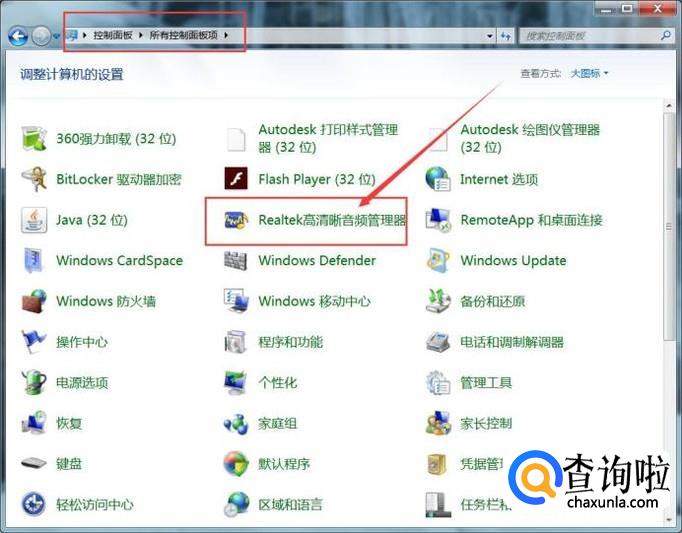This screenshot has width=682, height=533.
Task: Click the 操作中心 flag icon
Action: [34, 342]
